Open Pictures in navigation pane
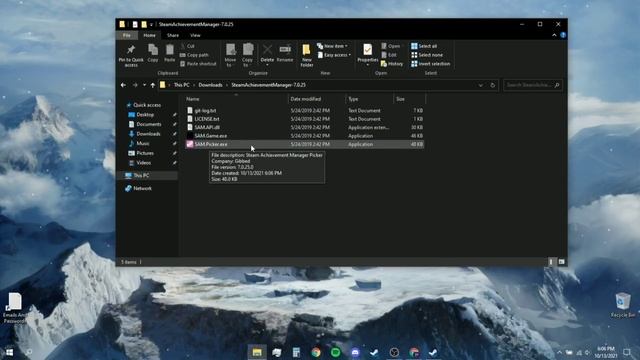Screen dimensions: 640x360 pos(145,153)
